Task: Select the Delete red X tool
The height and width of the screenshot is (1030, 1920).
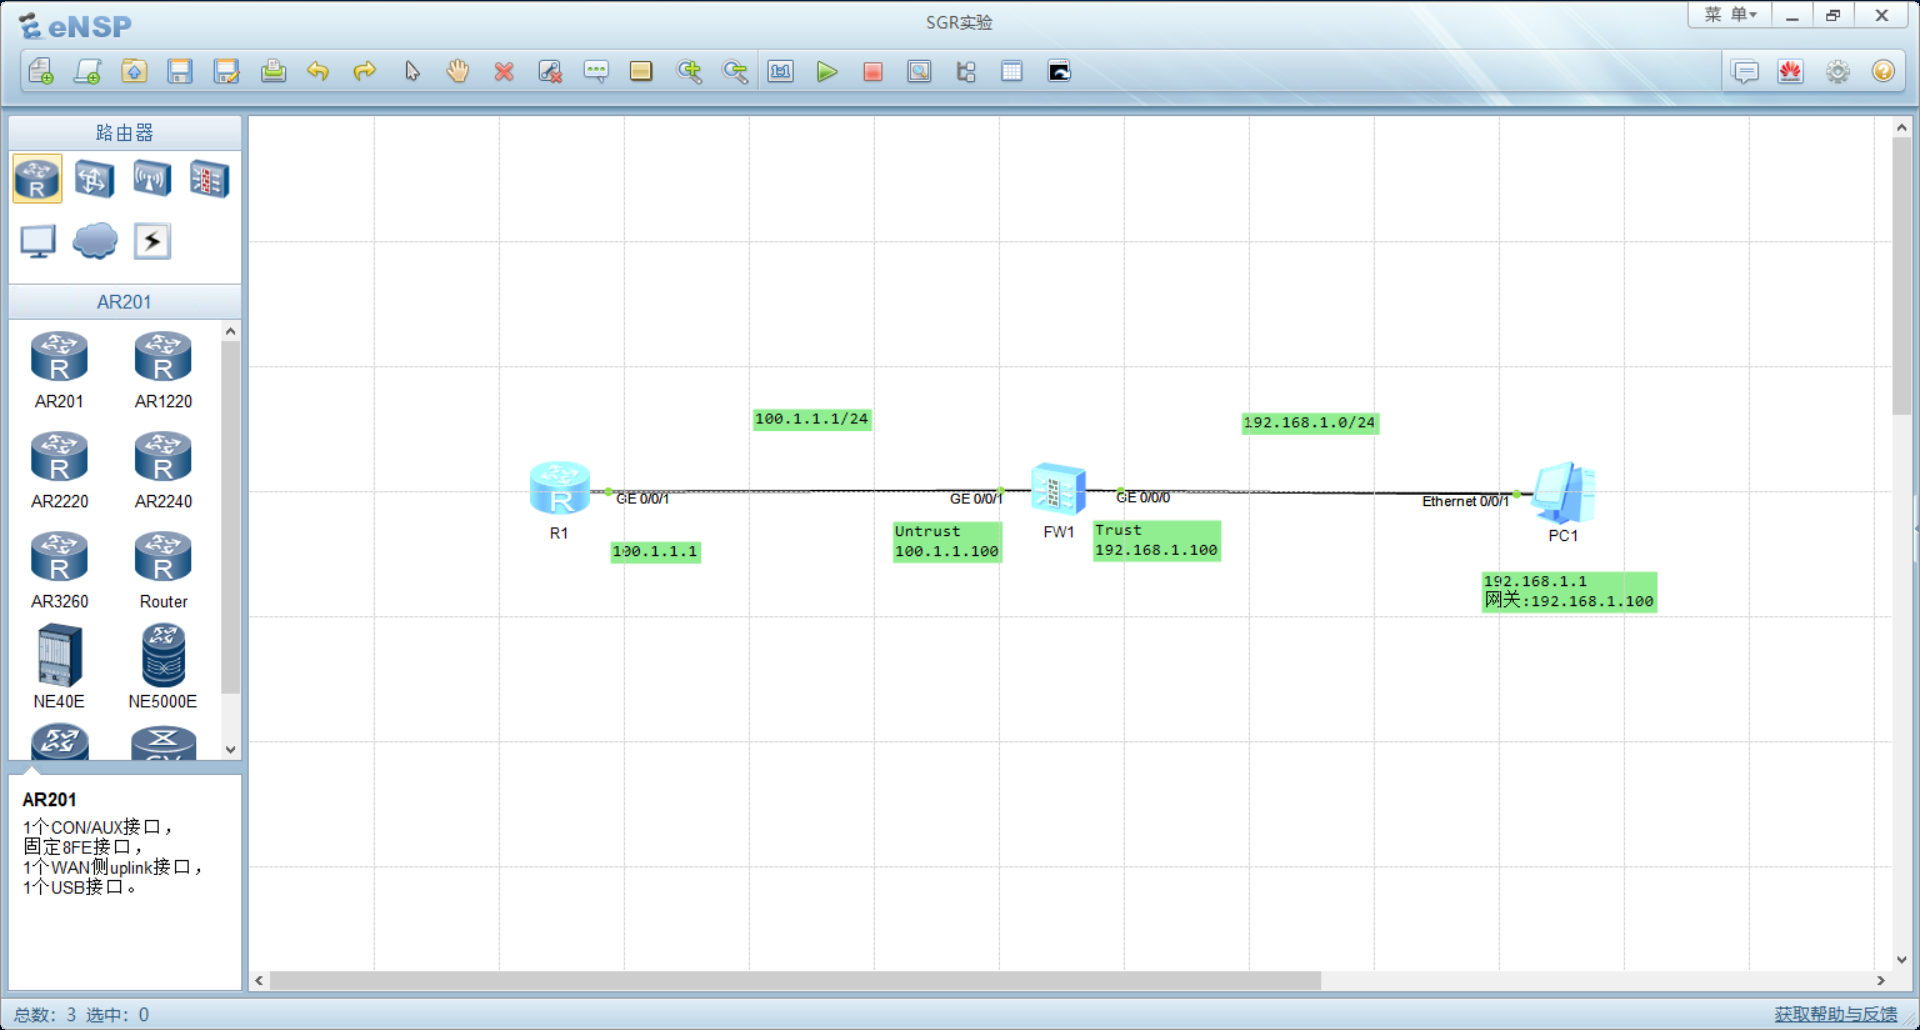Action: [504, 72]
